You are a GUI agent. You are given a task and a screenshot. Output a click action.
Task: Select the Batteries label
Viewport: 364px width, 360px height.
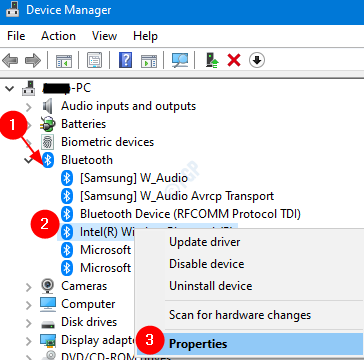(x=83, y=124)
